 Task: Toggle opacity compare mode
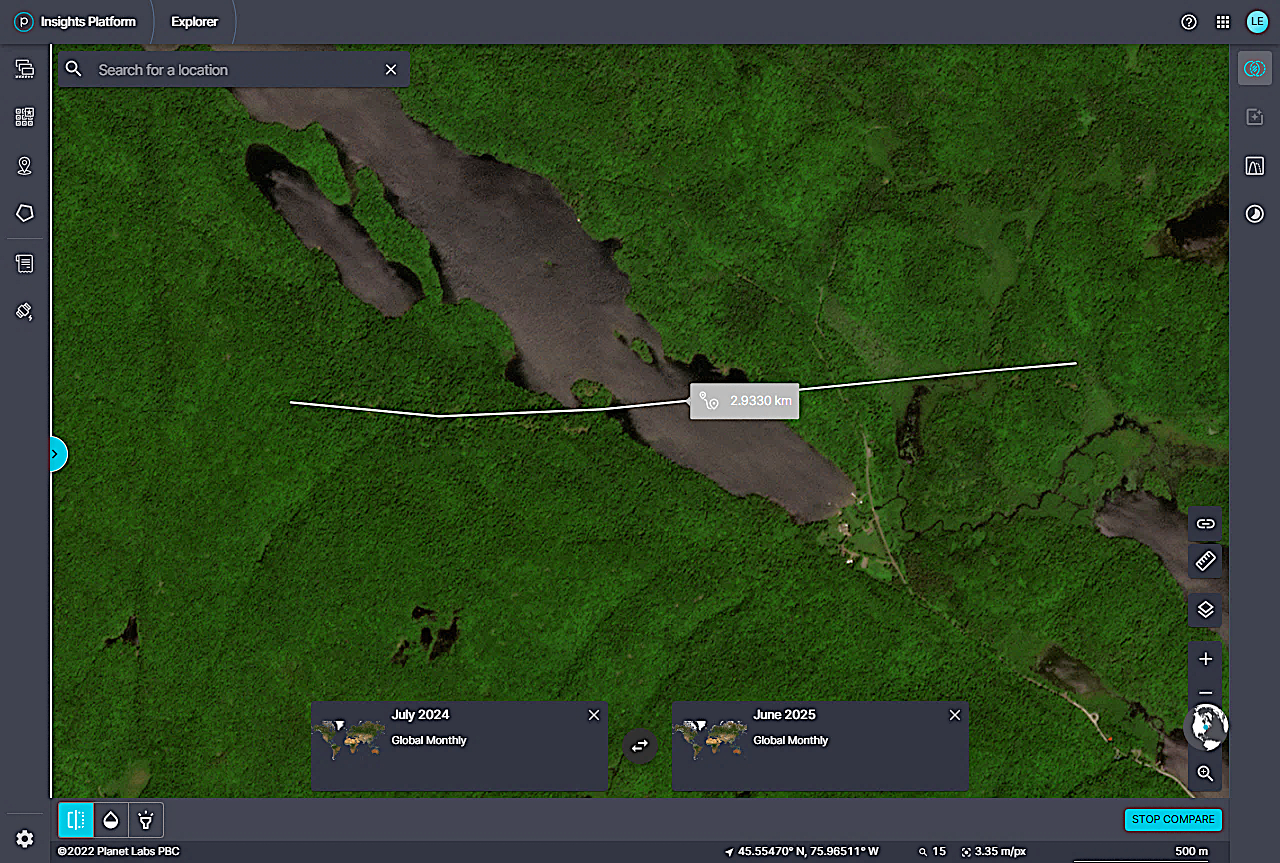click(x=111, y=820)
